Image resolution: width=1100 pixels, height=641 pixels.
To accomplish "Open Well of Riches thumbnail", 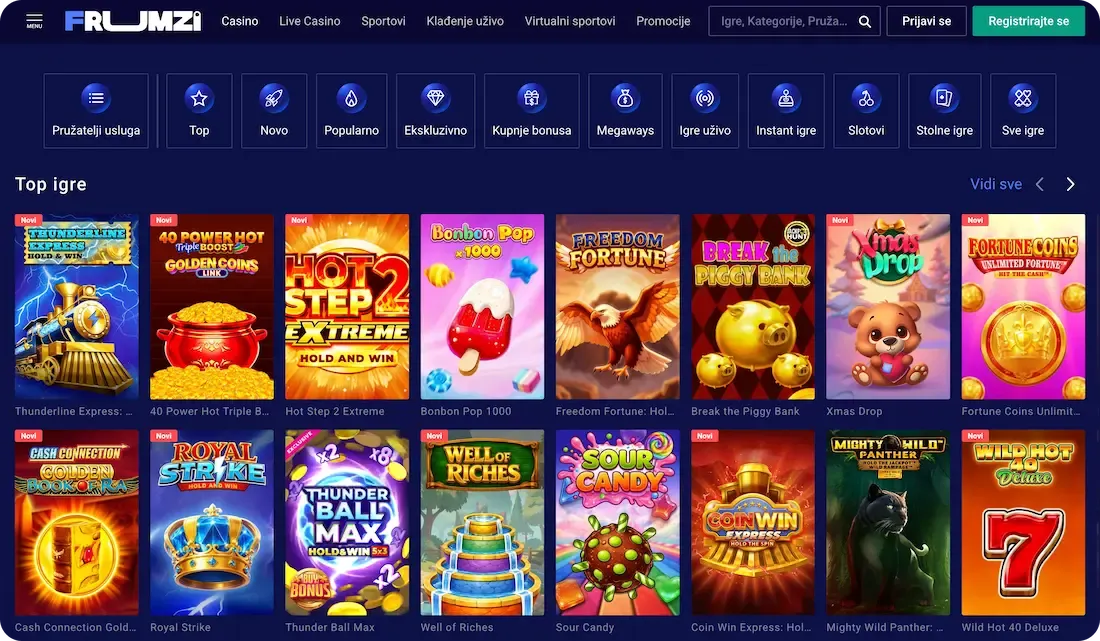I will tap(482, 522).
